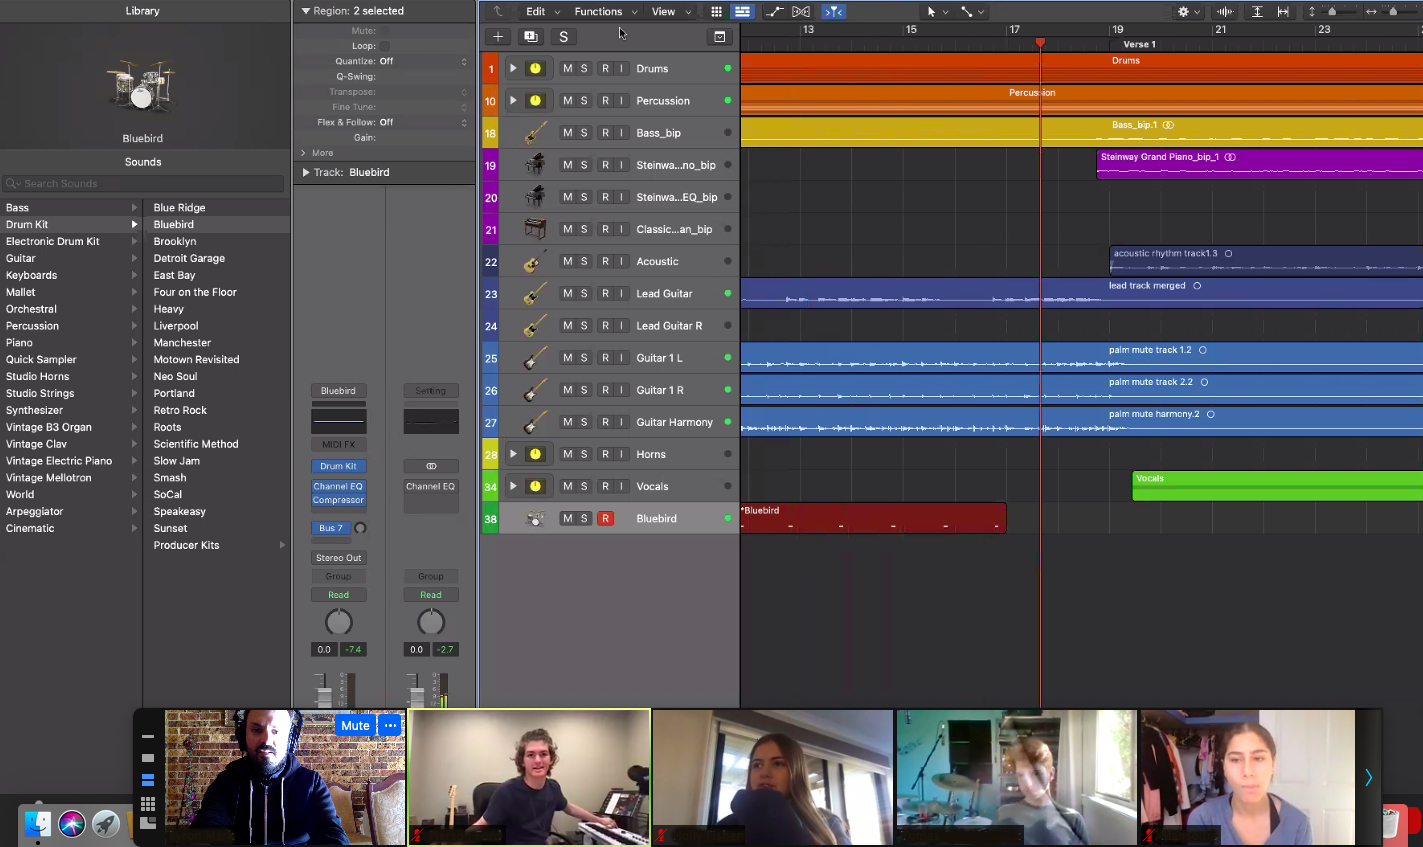
Task: Click the Mute button on video participant
Action: tap(355, 726)
